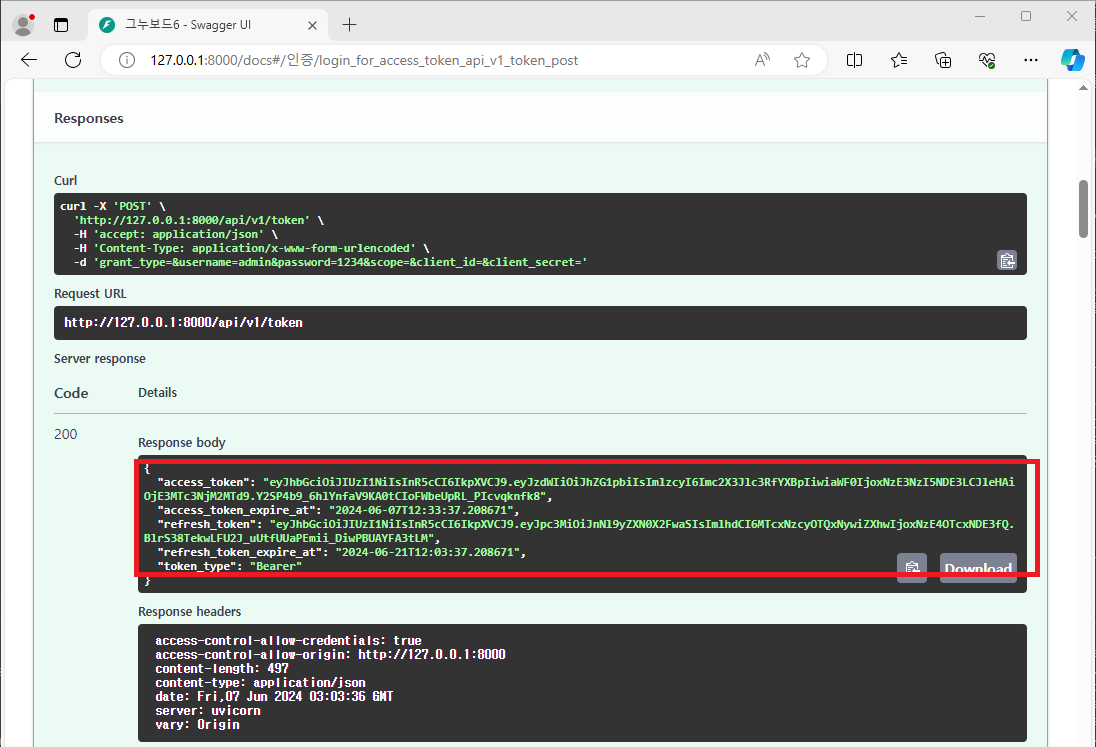
Task: Open a new browser tab
Action: pos(349,24)
